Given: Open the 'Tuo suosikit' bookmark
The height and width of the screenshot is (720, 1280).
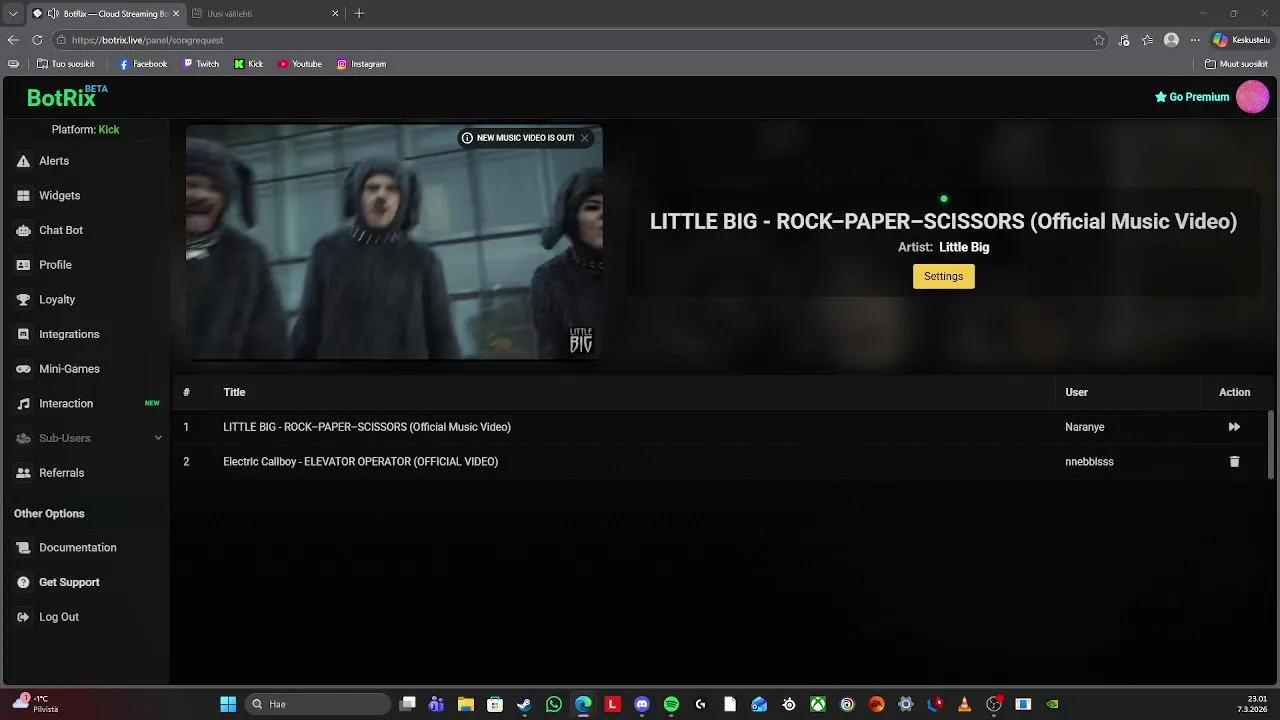Looking at the screenshot, I should (x=66, y=64).
